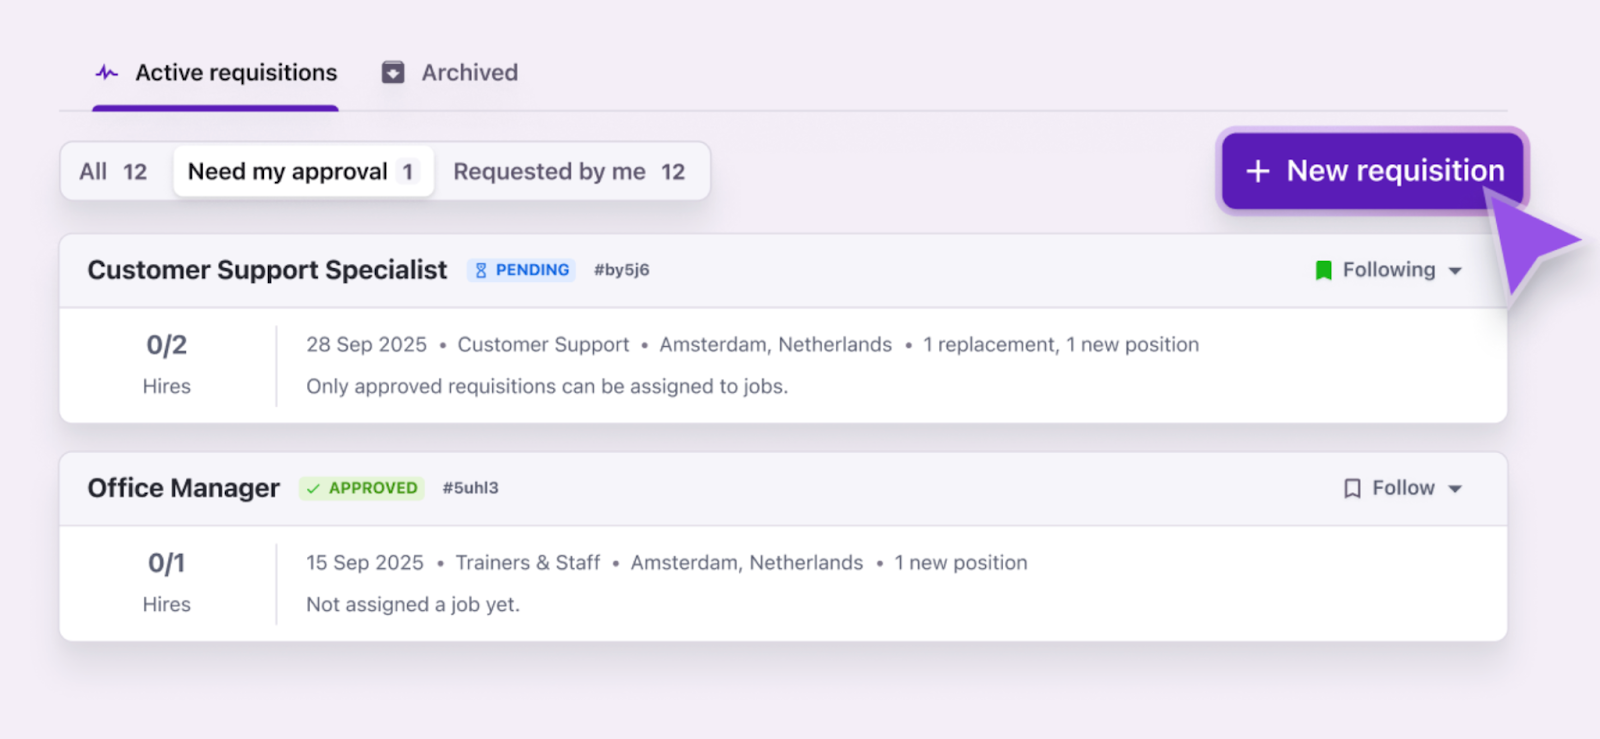The width and height of the screenshot is (1600, 739).
Task: Click the checkmark icon in Approved badge
Action: coord(313,488)
